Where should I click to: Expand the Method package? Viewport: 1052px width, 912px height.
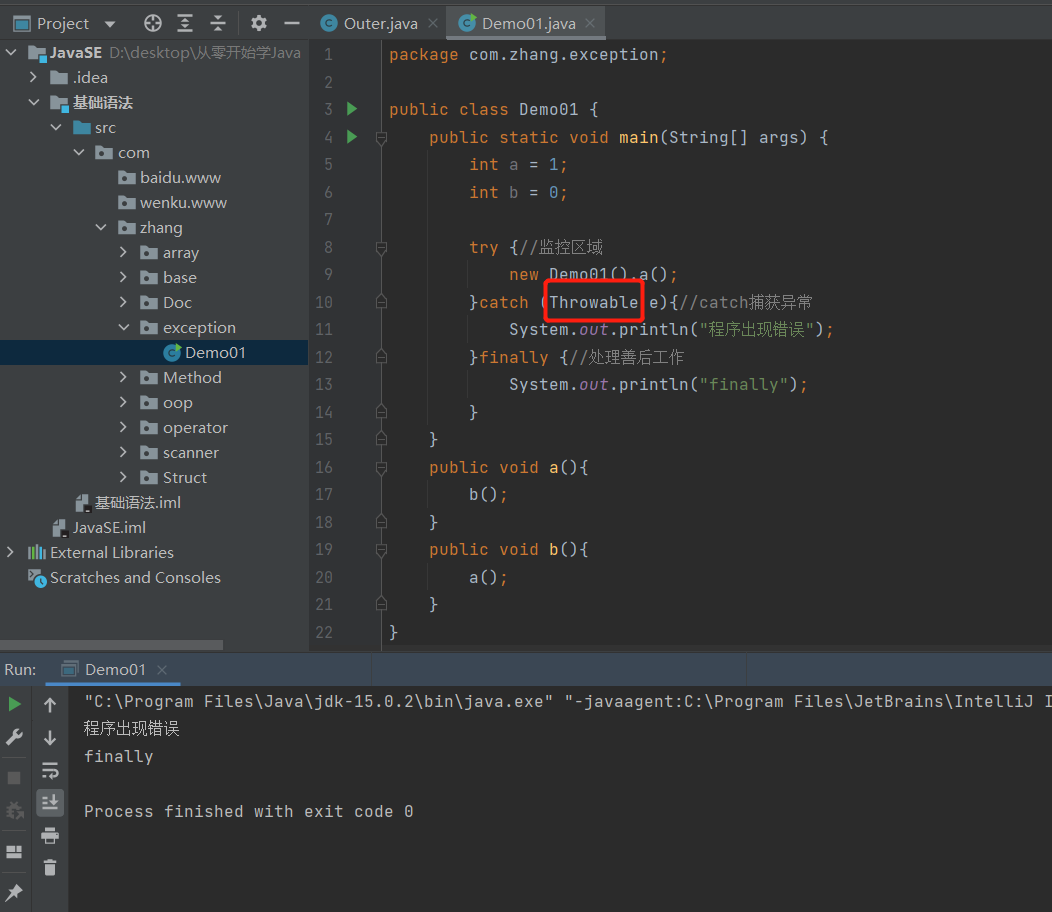click(x=123, y=377)
